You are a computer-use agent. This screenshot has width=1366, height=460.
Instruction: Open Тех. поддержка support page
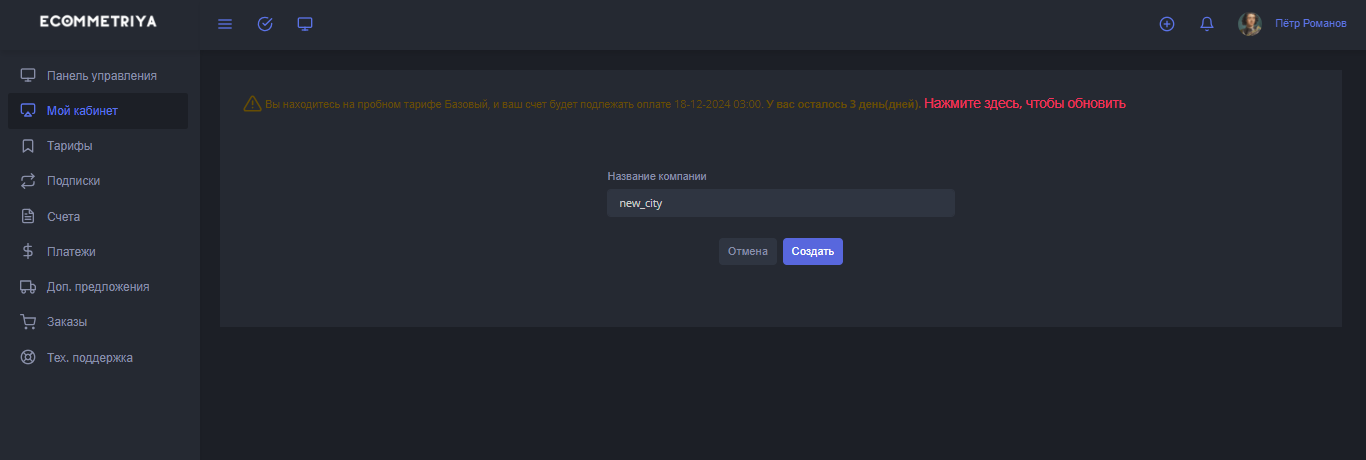(89, 358)
